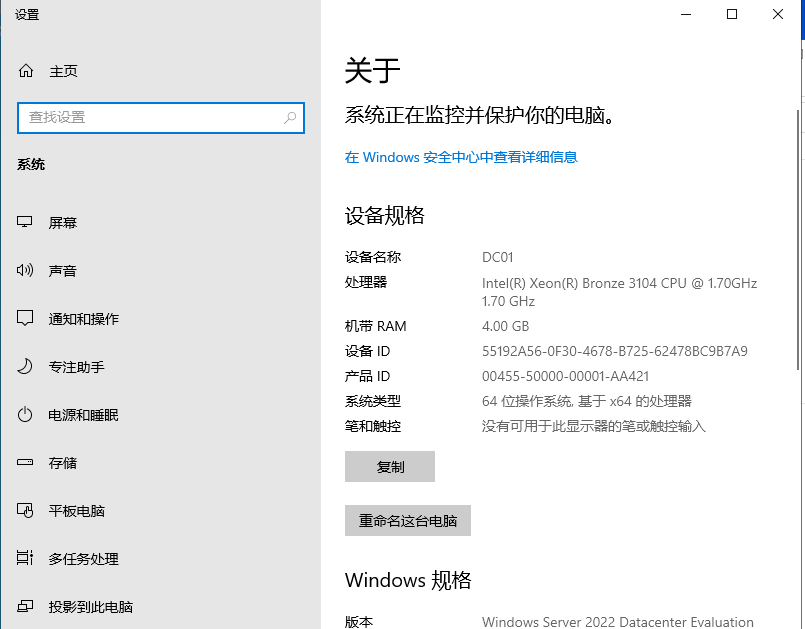Click the moon icon for 专注助手
The image size is (805, 629).
(x=26, y=367)
